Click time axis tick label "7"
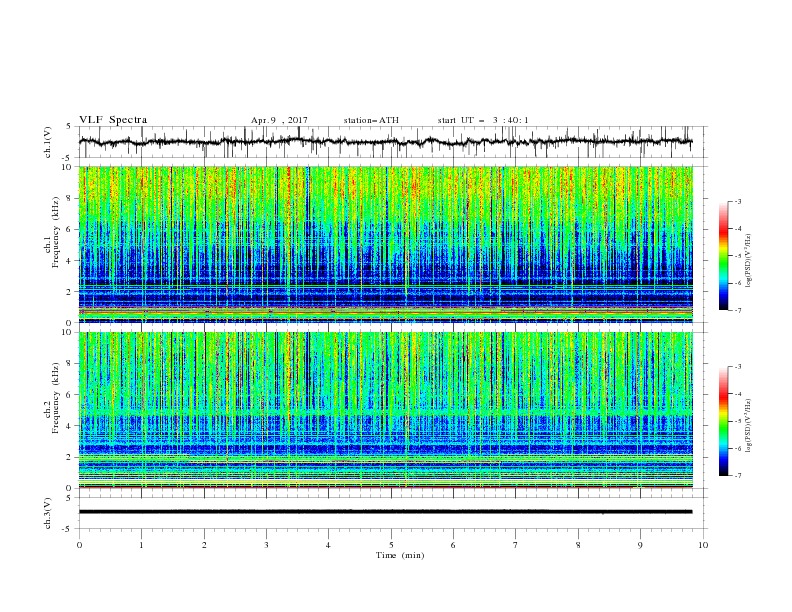 pyautogui.click(x=516, y=545)
